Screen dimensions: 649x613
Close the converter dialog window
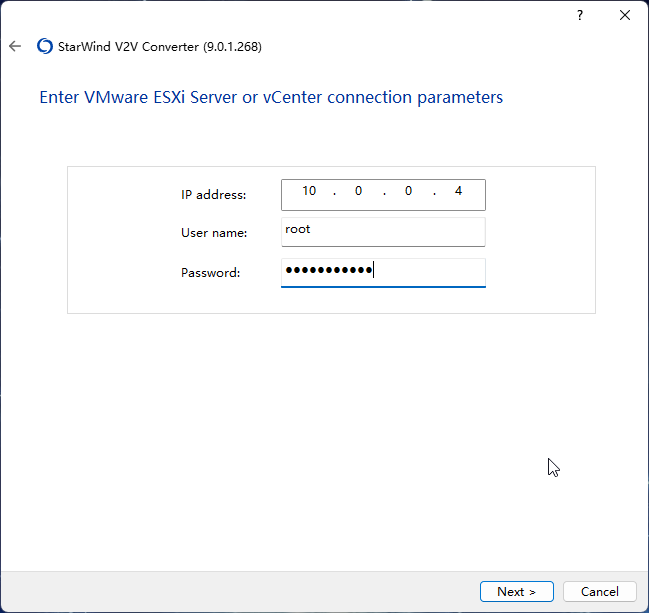coord(625,15)
